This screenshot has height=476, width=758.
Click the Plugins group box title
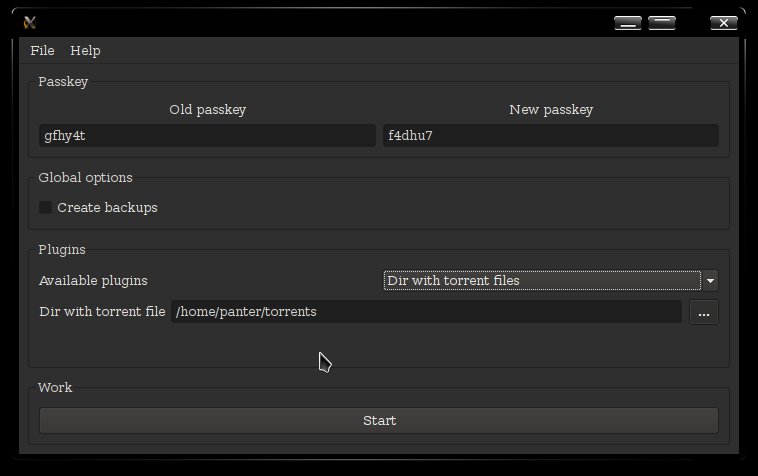point(62,250)
